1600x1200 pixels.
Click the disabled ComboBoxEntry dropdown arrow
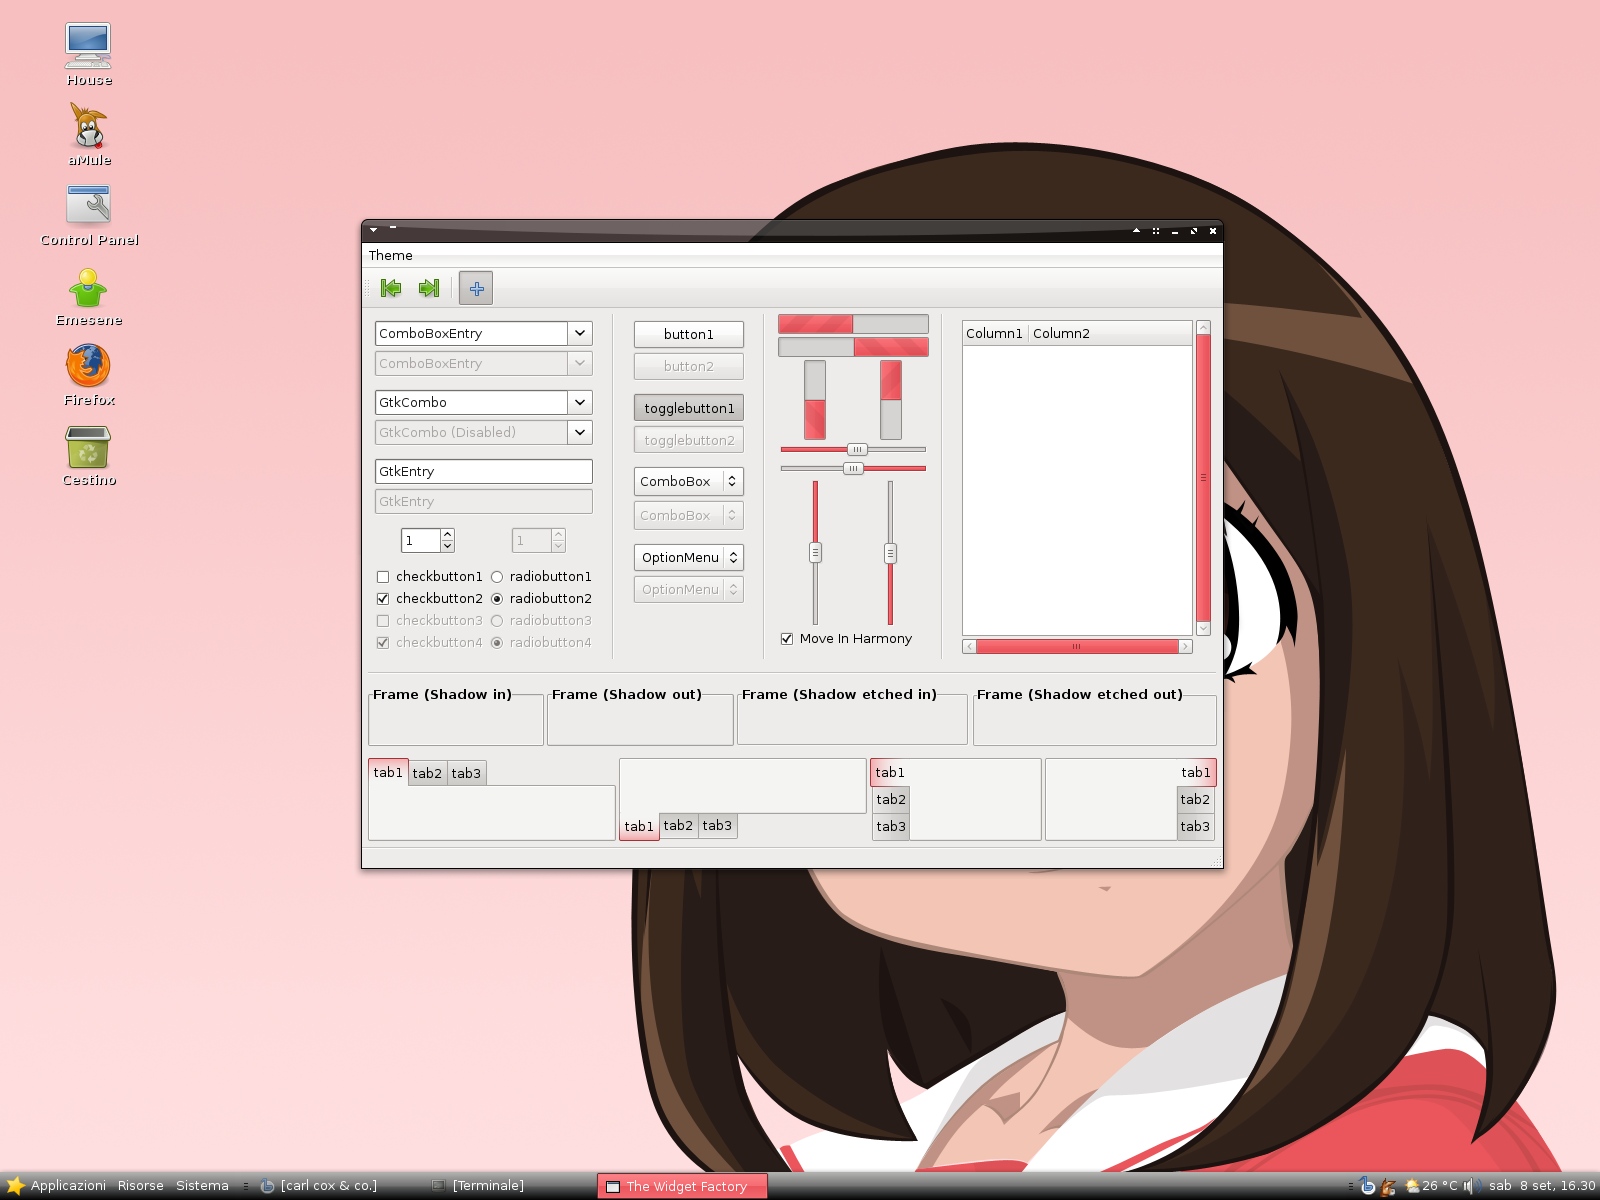(580, 363)
